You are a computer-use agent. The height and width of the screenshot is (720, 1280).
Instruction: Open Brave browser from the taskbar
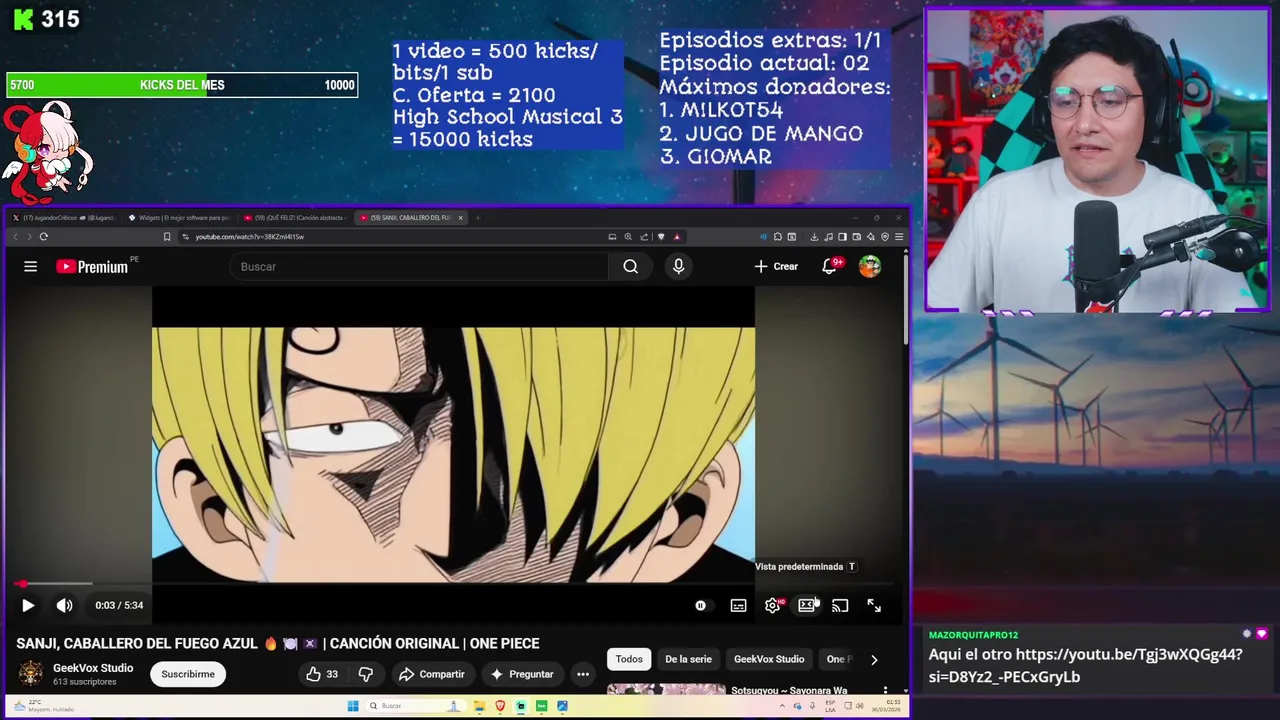[500, 706]
